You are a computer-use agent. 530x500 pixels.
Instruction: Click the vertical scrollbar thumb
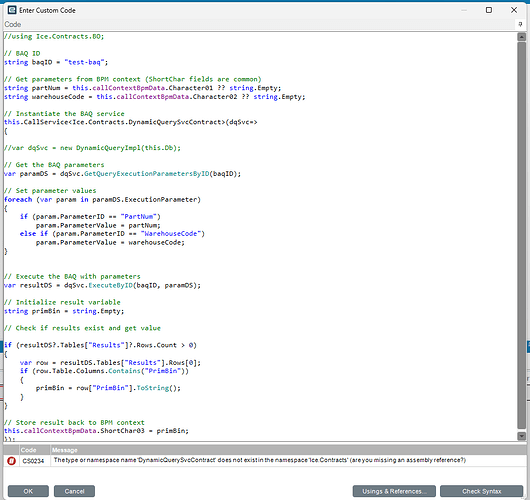click(x=522, y=236)
